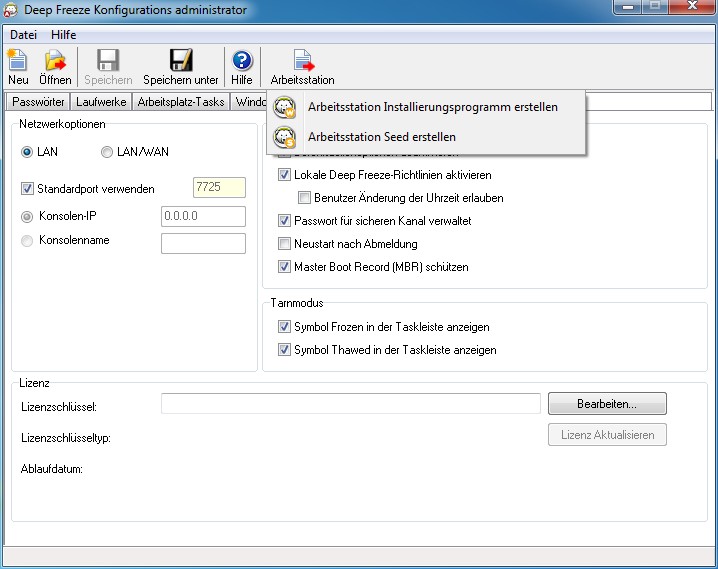Select Arbeitsstation Seed erstellen
Screen dimensions: 718x569
tap(381, 137)
